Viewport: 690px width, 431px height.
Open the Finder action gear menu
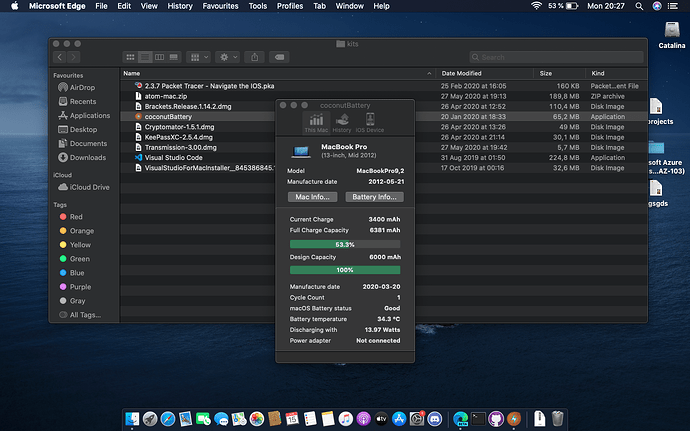(x=228, y=57)
